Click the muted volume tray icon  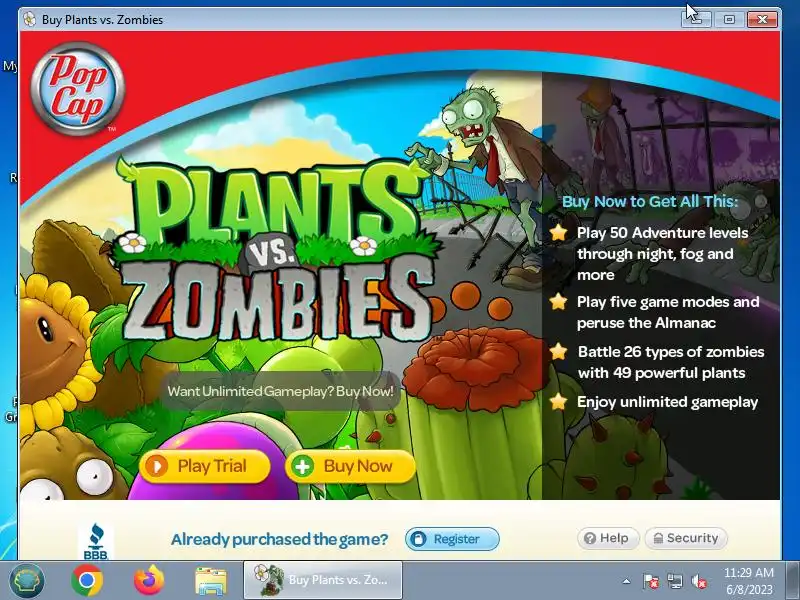click(698, 581)
